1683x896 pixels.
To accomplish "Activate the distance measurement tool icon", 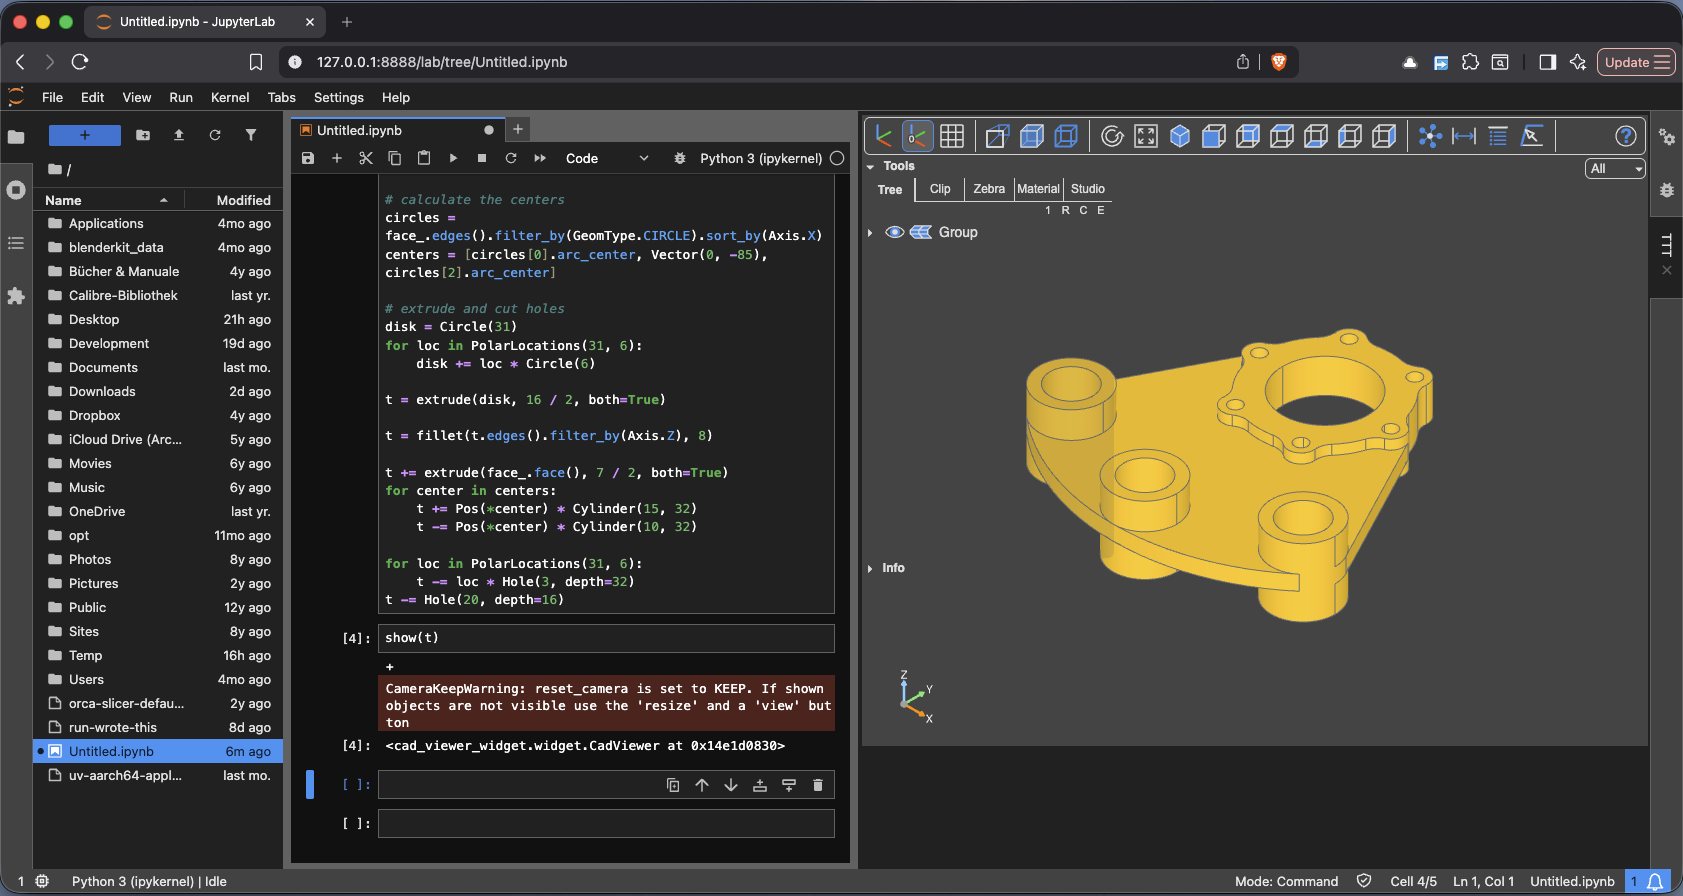I will pyautogui.click(x=1464, y=136).
